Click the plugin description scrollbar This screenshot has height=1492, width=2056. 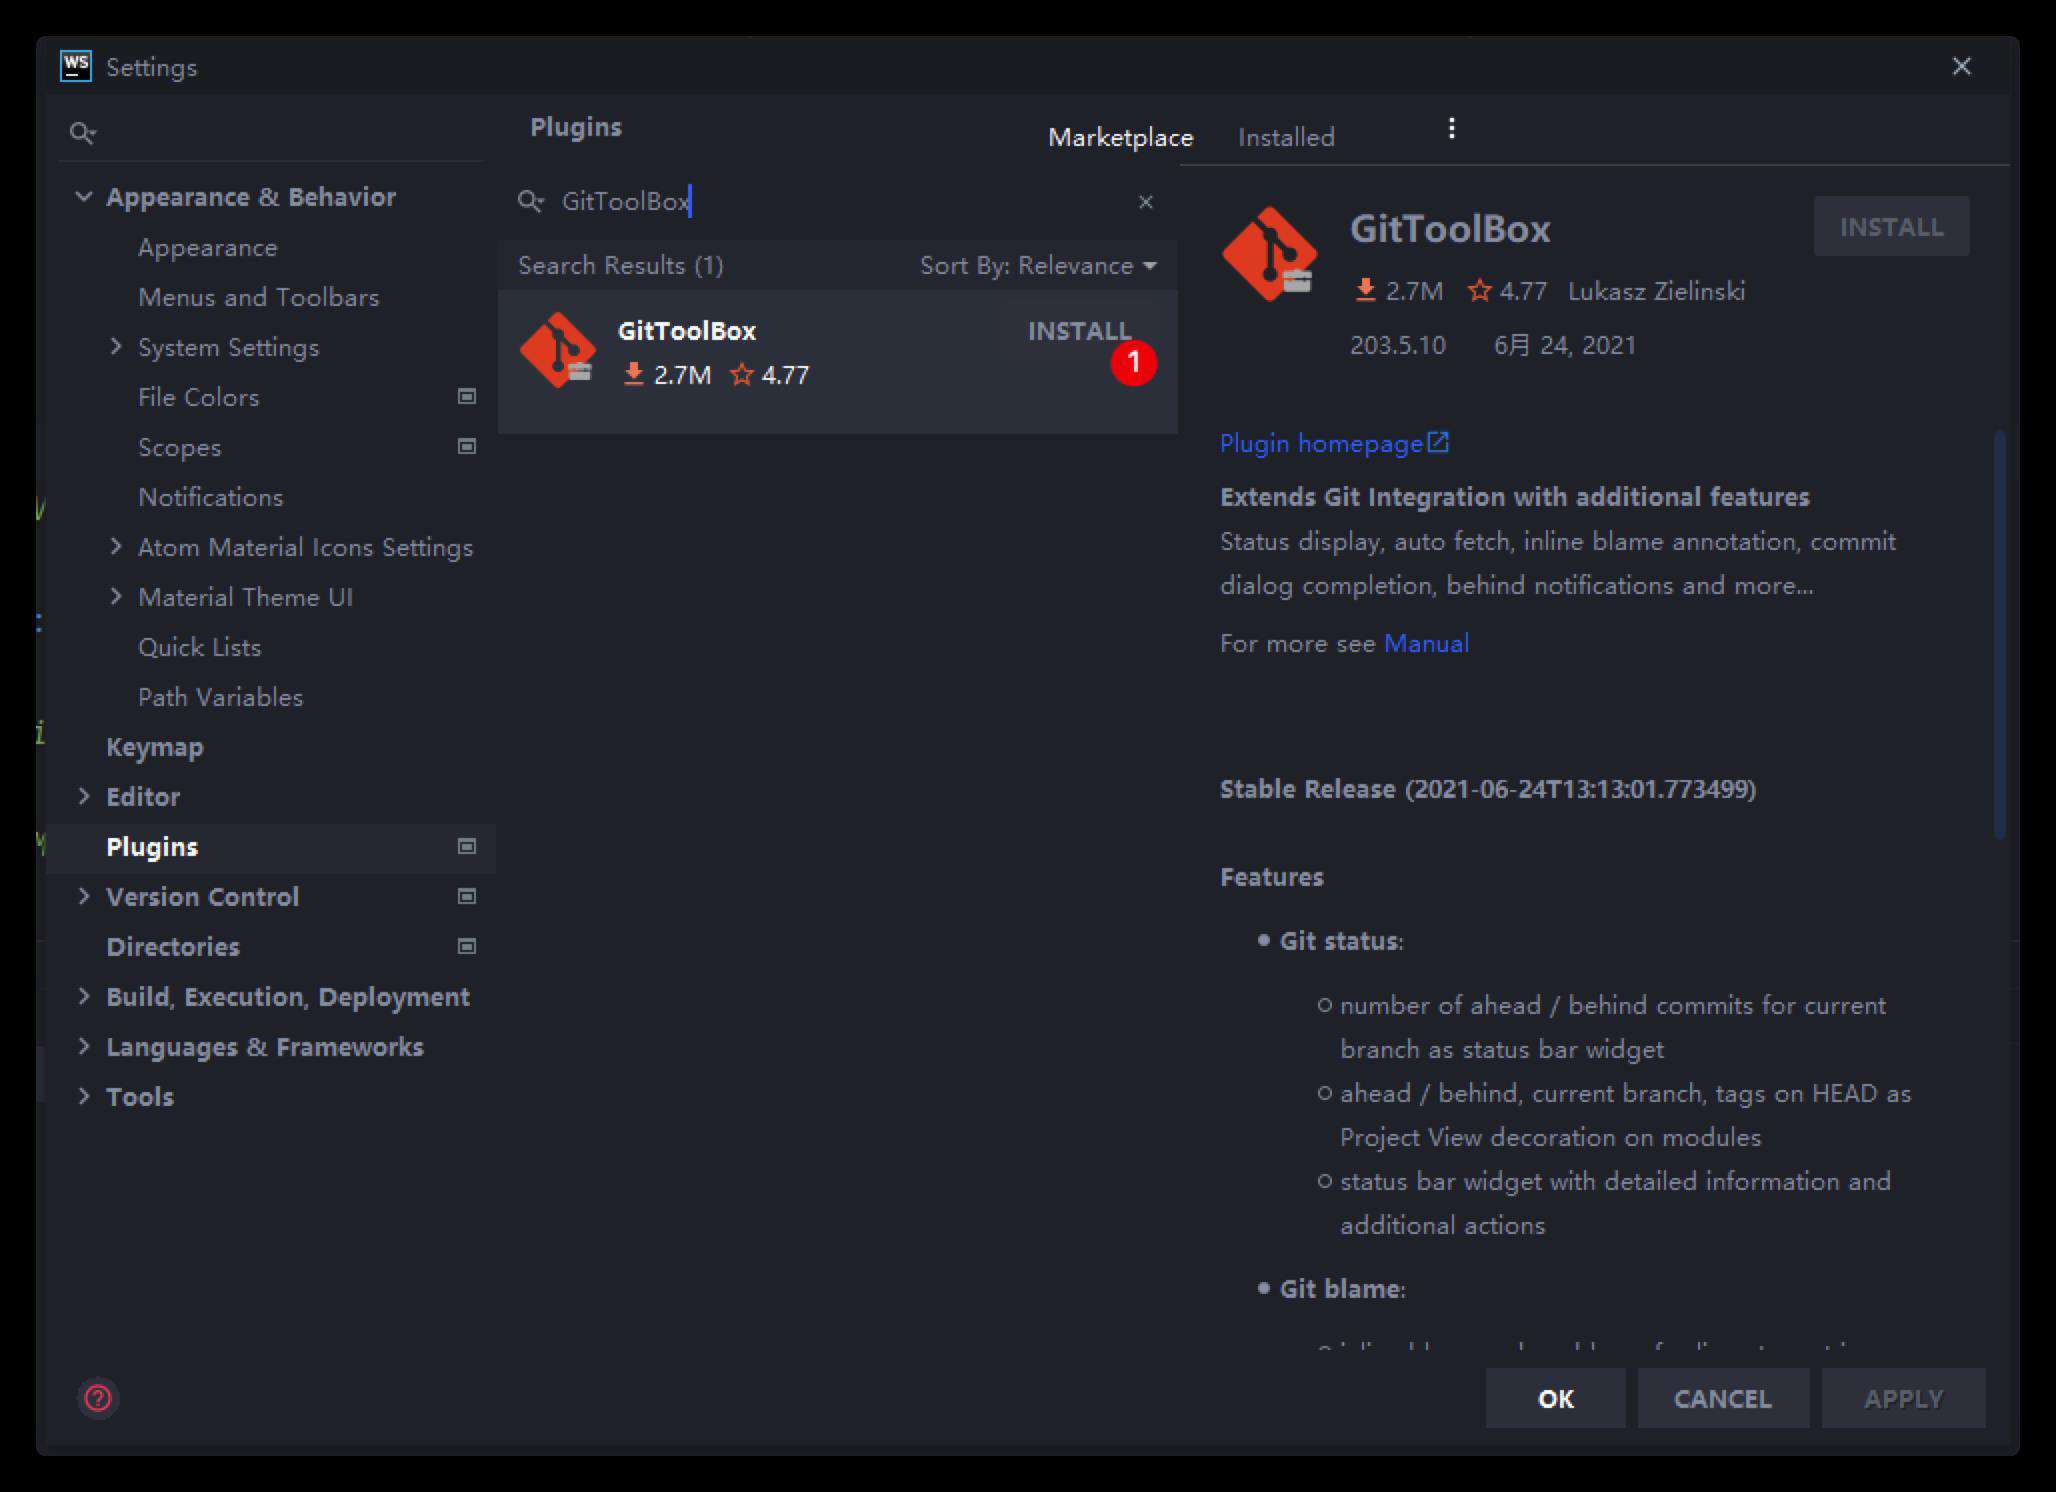[x=1999, y=634]
